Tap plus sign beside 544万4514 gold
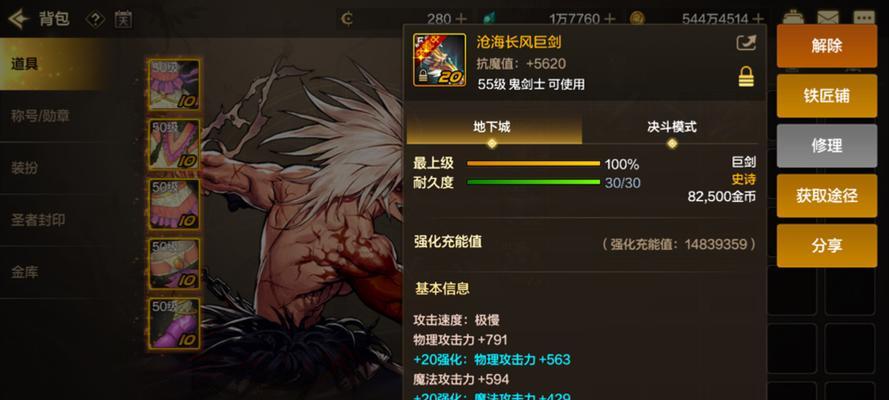Screen dimensions: 889x400 [758, 19]
